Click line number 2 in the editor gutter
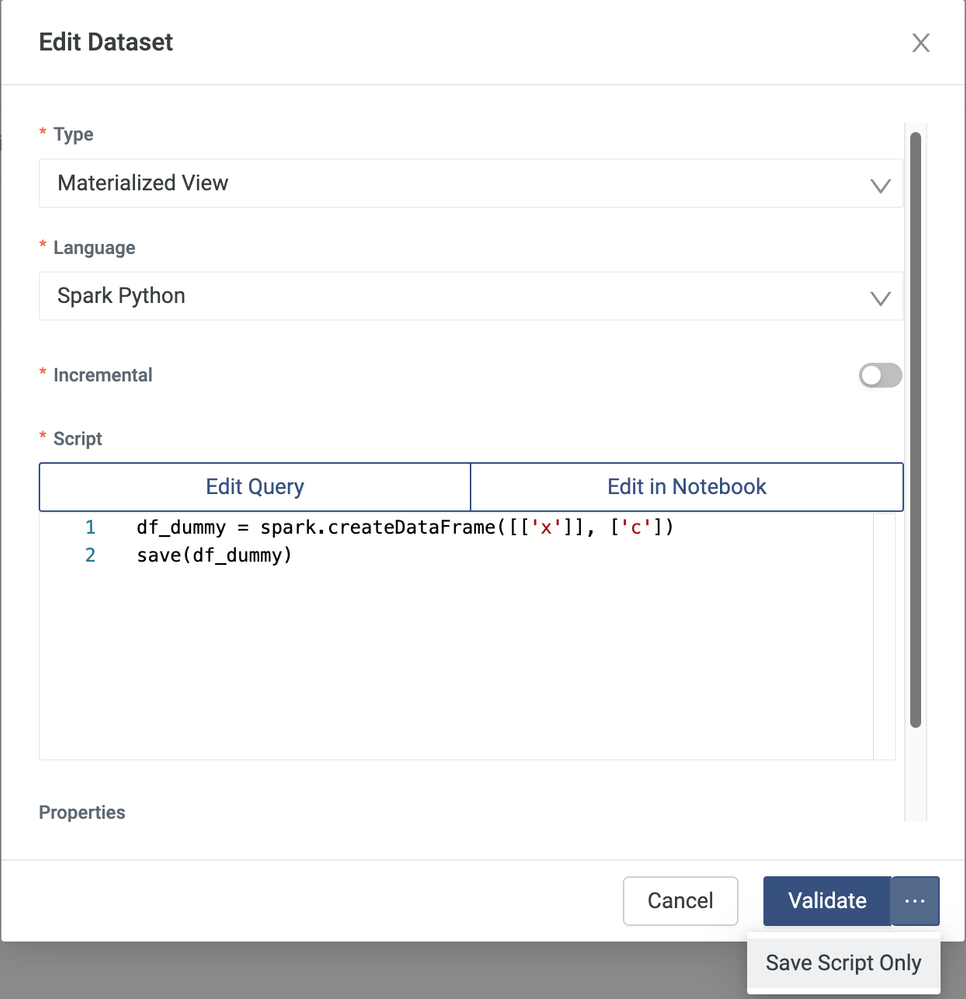The height and width of the screenshot is (999, 966). [x=90, y=555]
